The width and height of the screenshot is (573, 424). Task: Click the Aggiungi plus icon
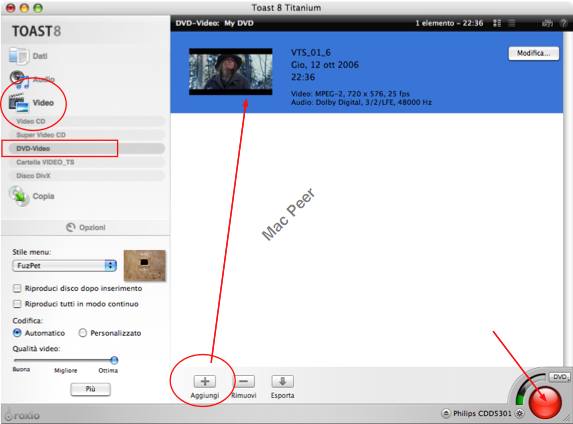[x=205, y=382]
